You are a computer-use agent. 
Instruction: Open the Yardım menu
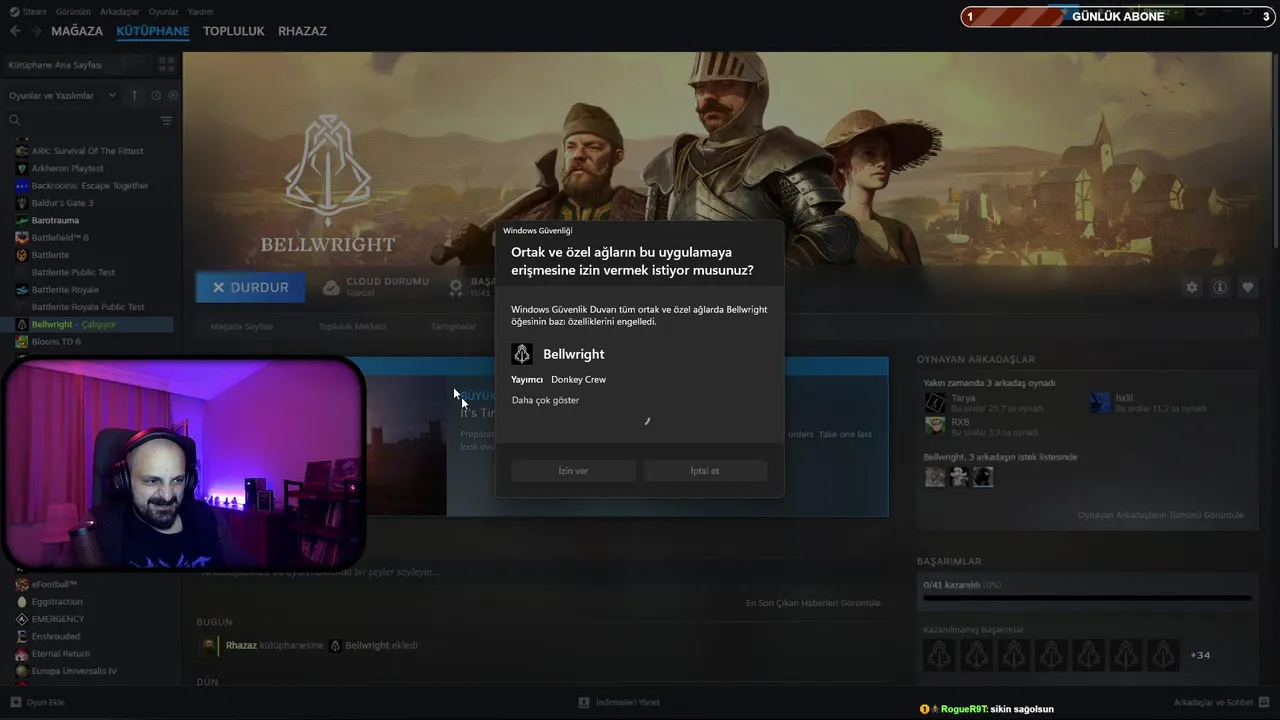click(x=200, y=12)
